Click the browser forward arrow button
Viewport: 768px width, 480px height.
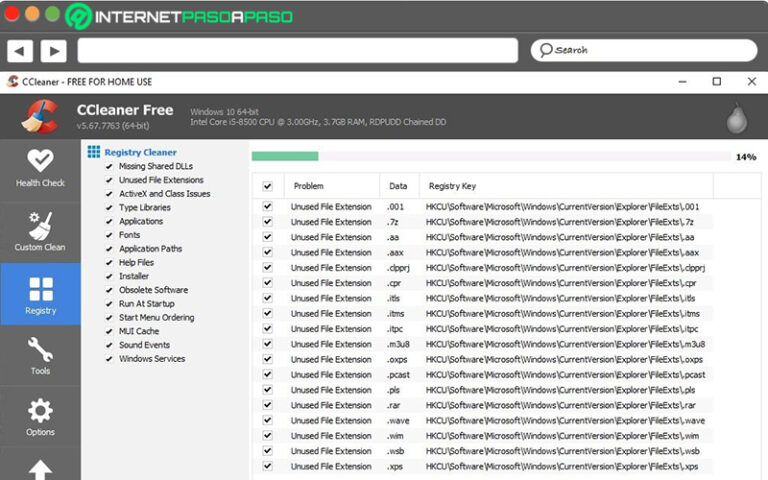(53, 50)
